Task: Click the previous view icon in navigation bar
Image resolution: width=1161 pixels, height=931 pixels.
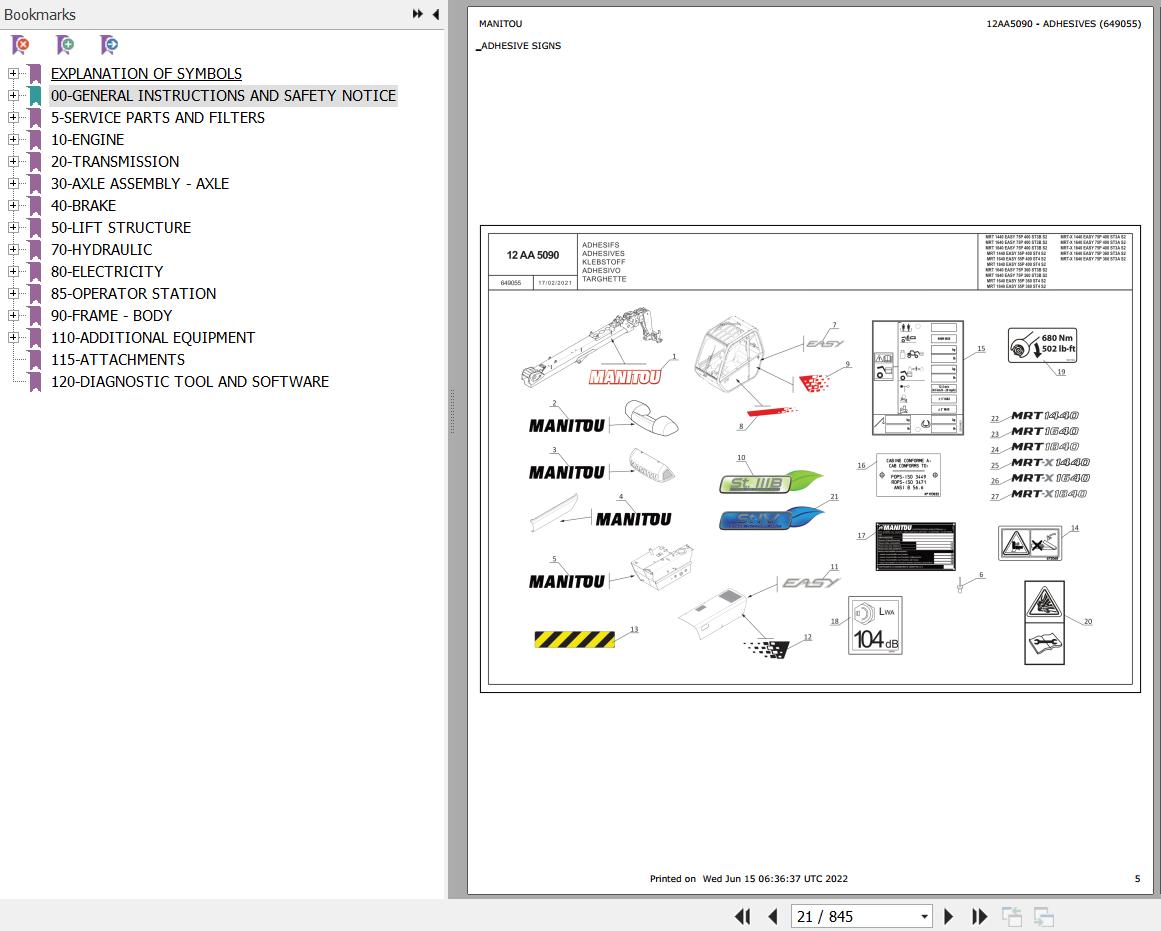Action: coord(1011,916)
